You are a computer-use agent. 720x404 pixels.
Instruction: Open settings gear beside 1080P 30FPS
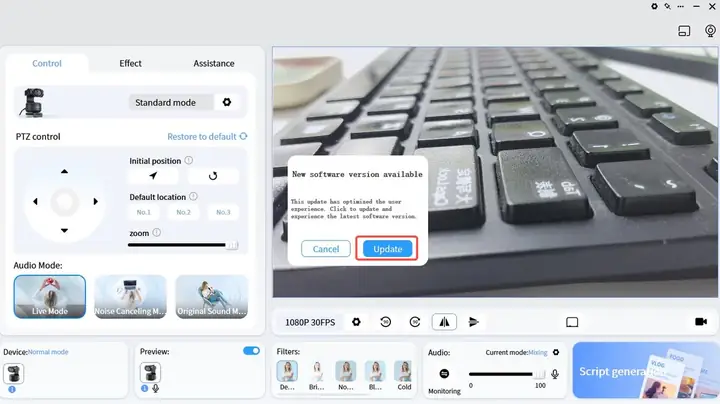[356, 322]
